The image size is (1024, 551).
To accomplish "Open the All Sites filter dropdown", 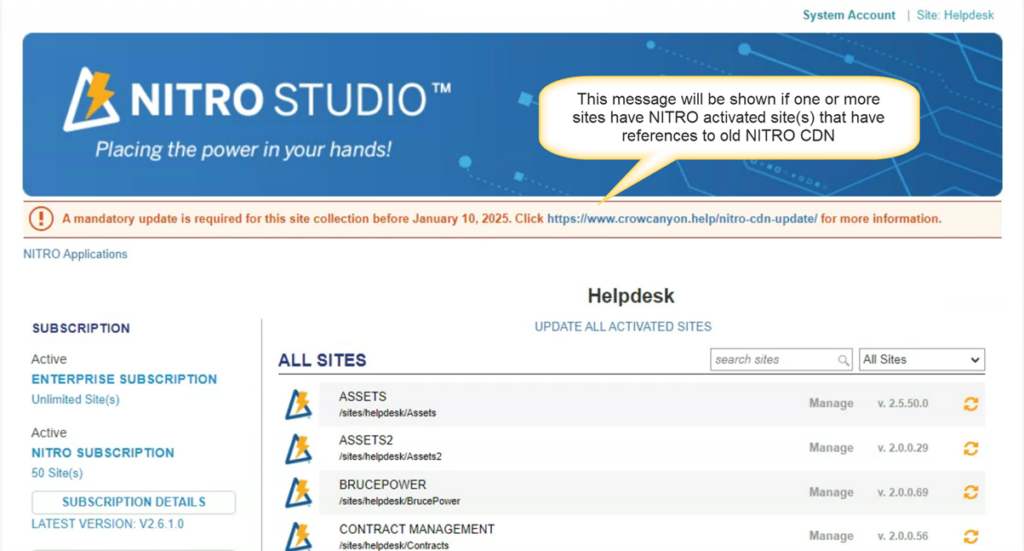I will tap(921, 360).
